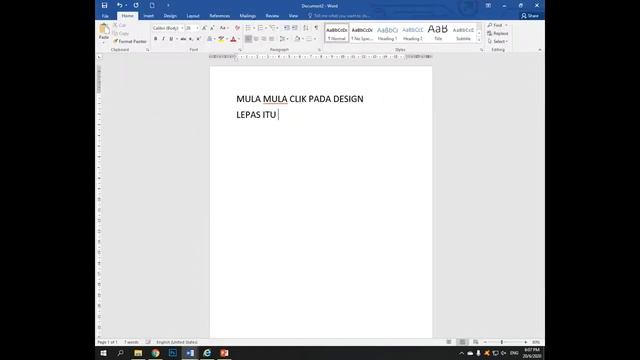The width and height of the screenshot is (640, 360).
Task: Toggle underline formatting
Action: pos(171,39)
